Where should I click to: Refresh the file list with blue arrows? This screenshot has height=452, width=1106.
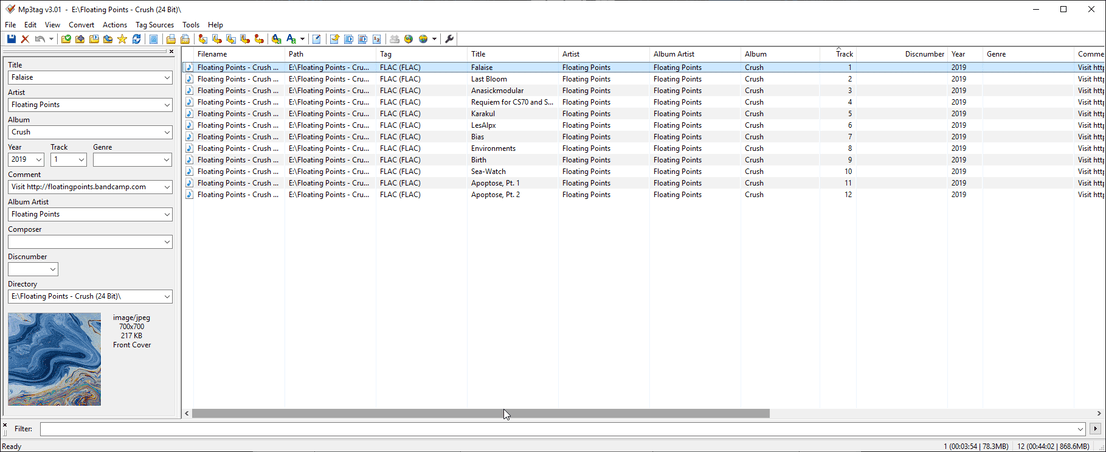(137, 39)
